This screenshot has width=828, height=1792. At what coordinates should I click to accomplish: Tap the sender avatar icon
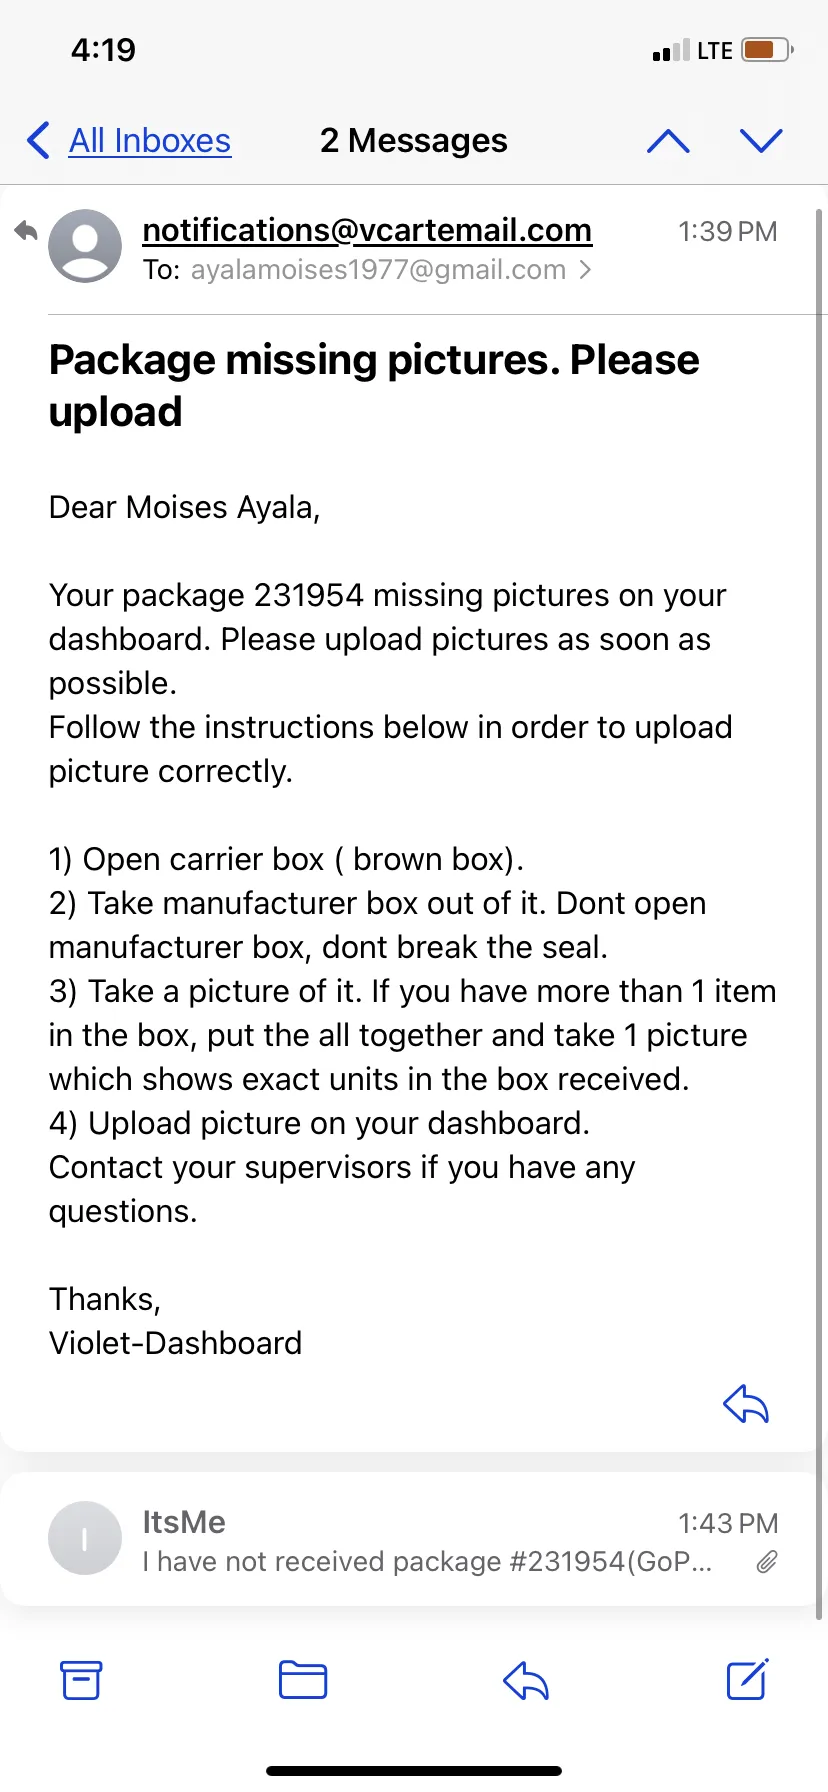click(85, 246)
